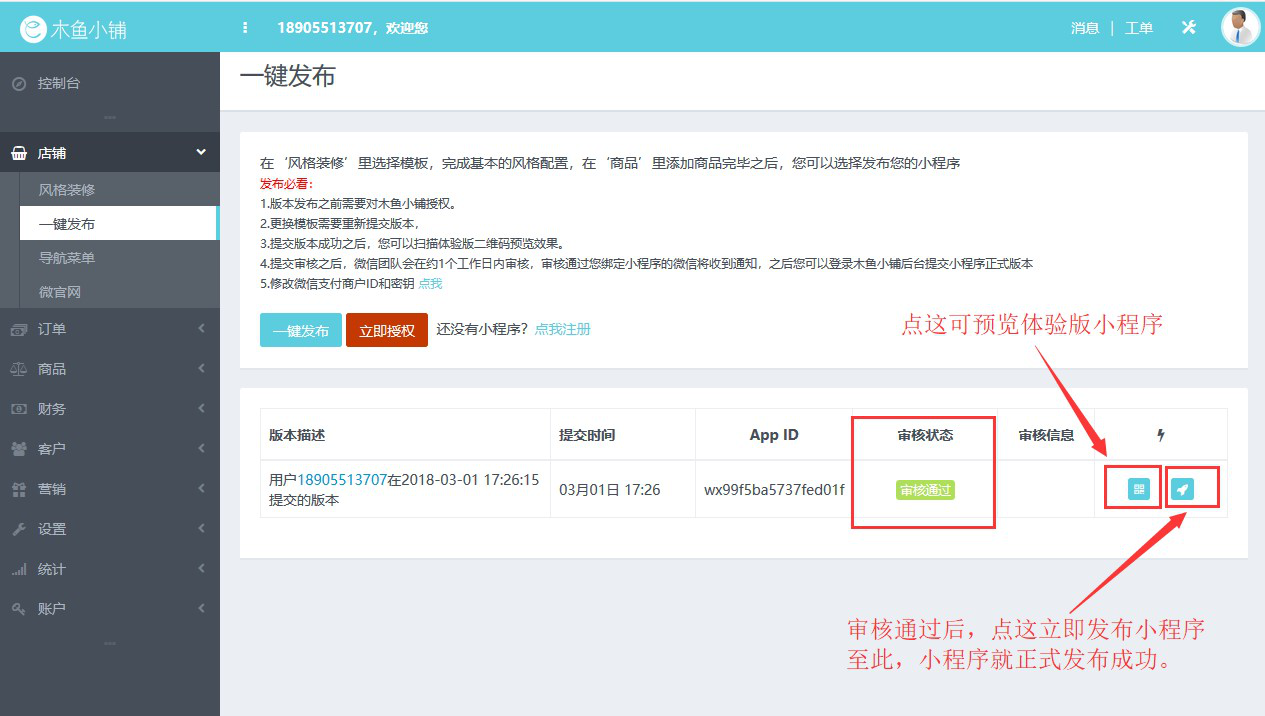The height and width of the screenshot is (716, 1265).
Task: Click the rocket publish icon
Action: 1191,487
